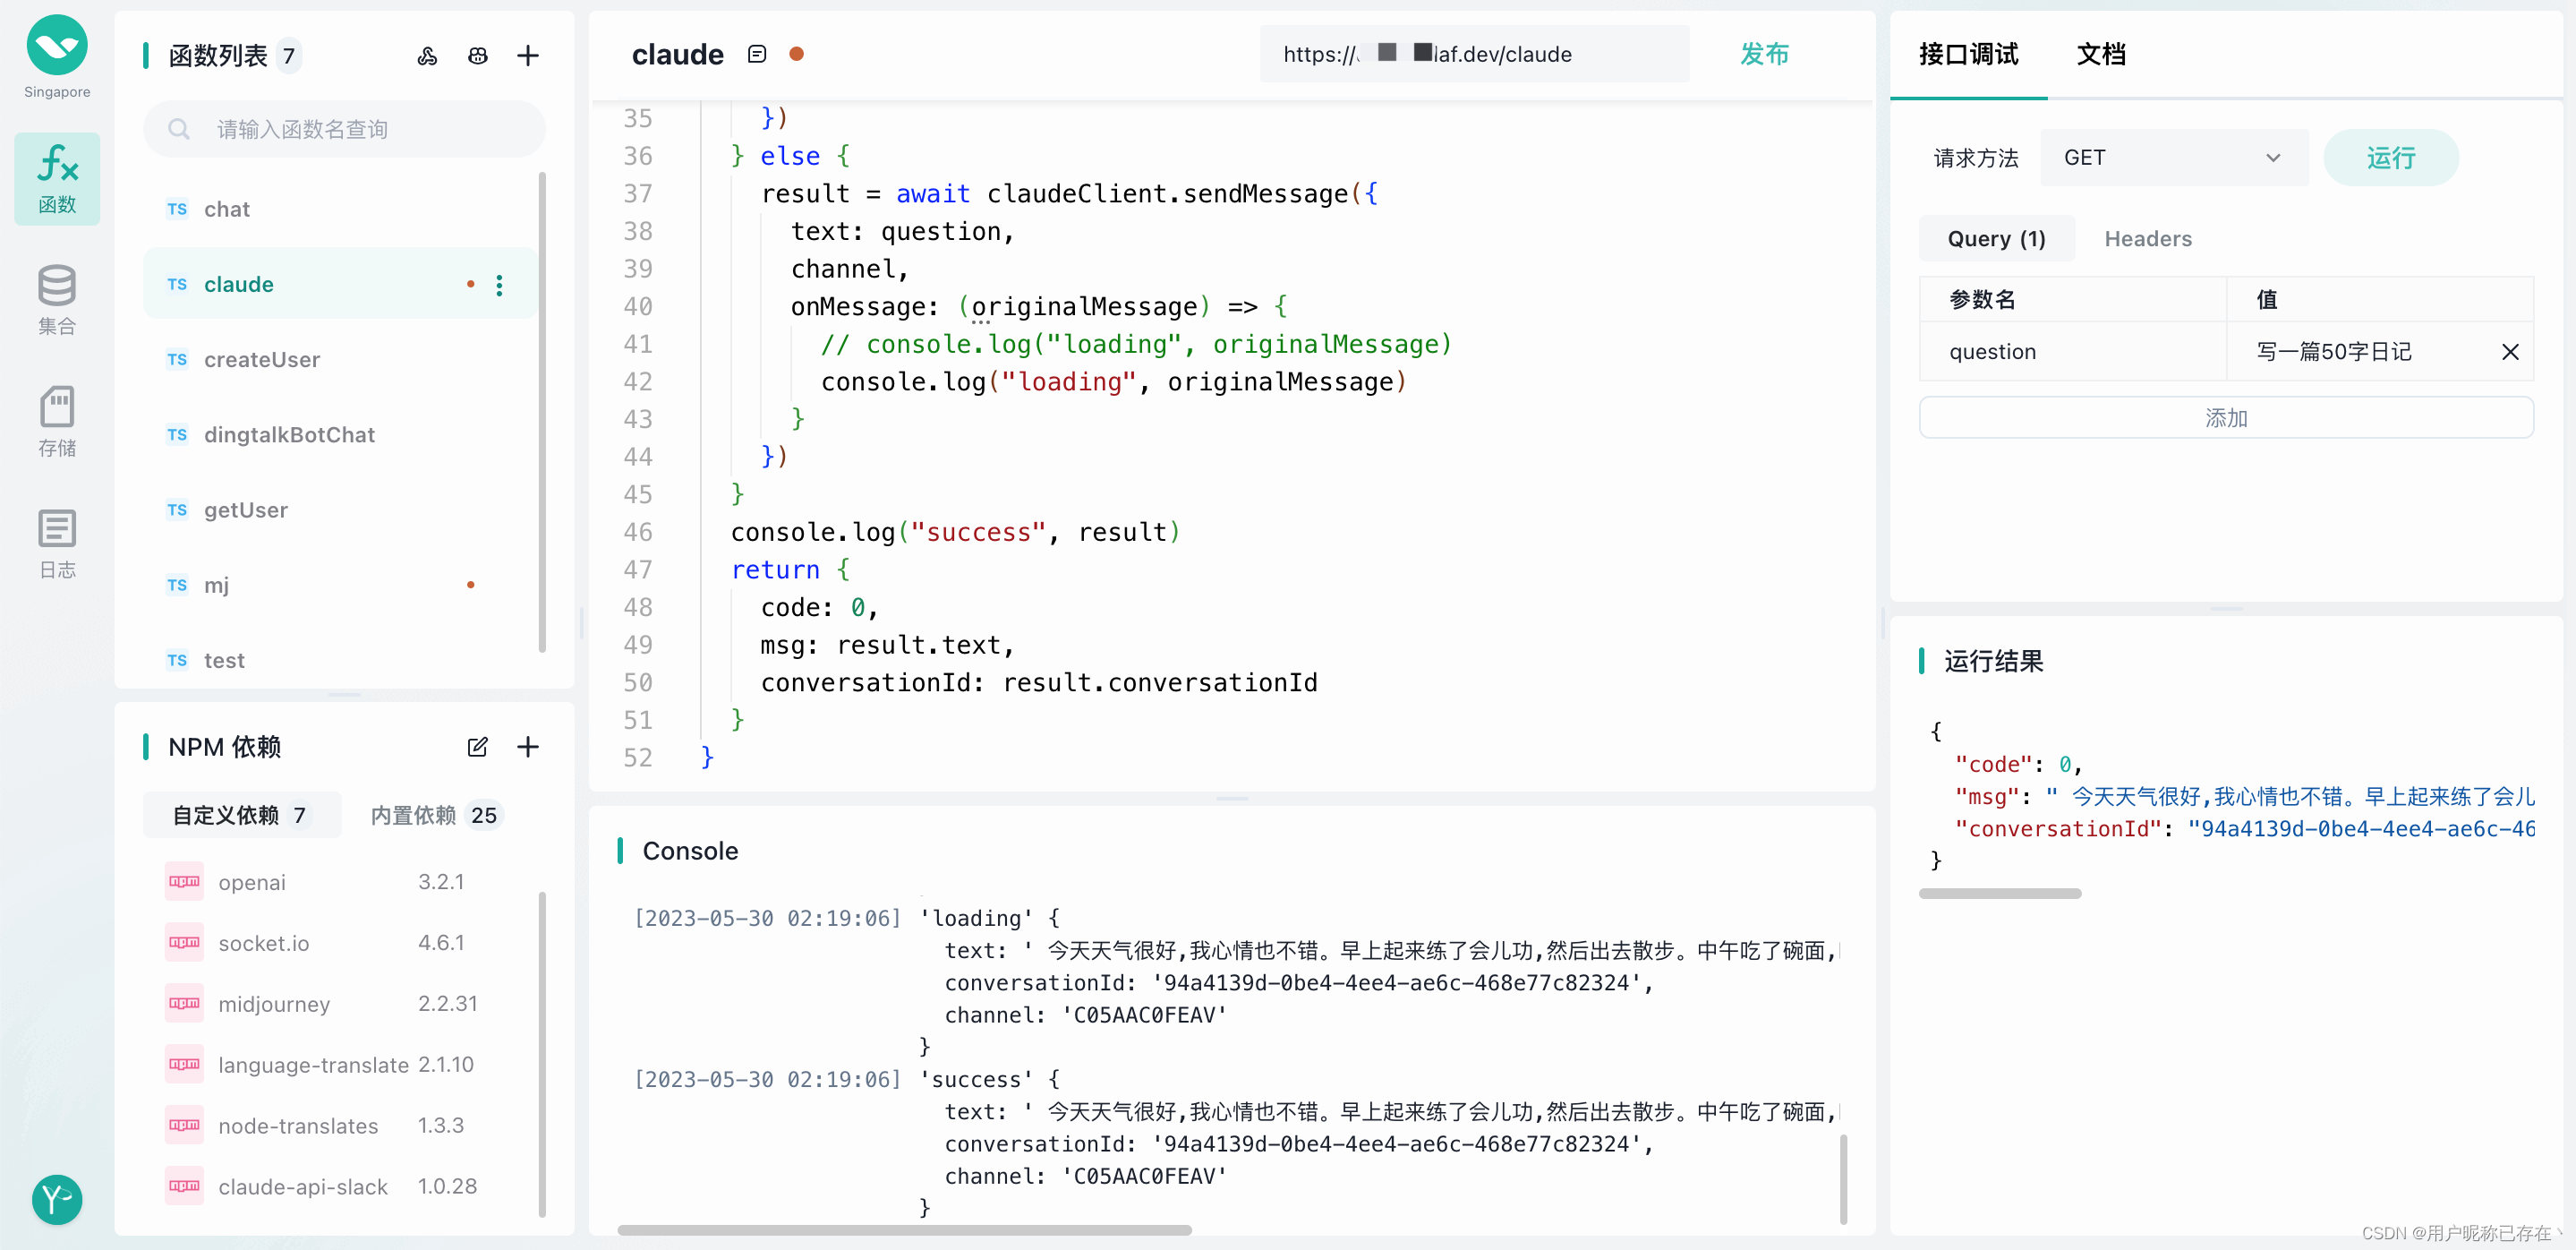The height and width of the screenshot is (1250, 2576).
Task: Add a new function with the plus icon
Action: point(528,56)
